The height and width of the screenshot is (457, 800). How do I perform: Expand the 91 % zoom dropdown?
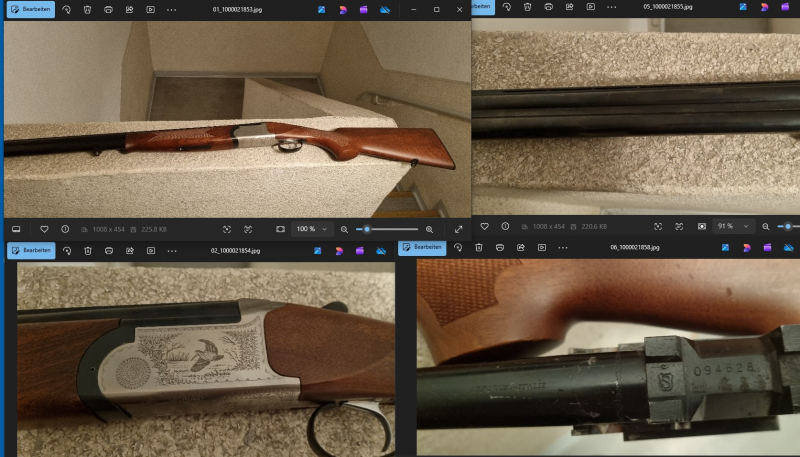coord(745,227)
